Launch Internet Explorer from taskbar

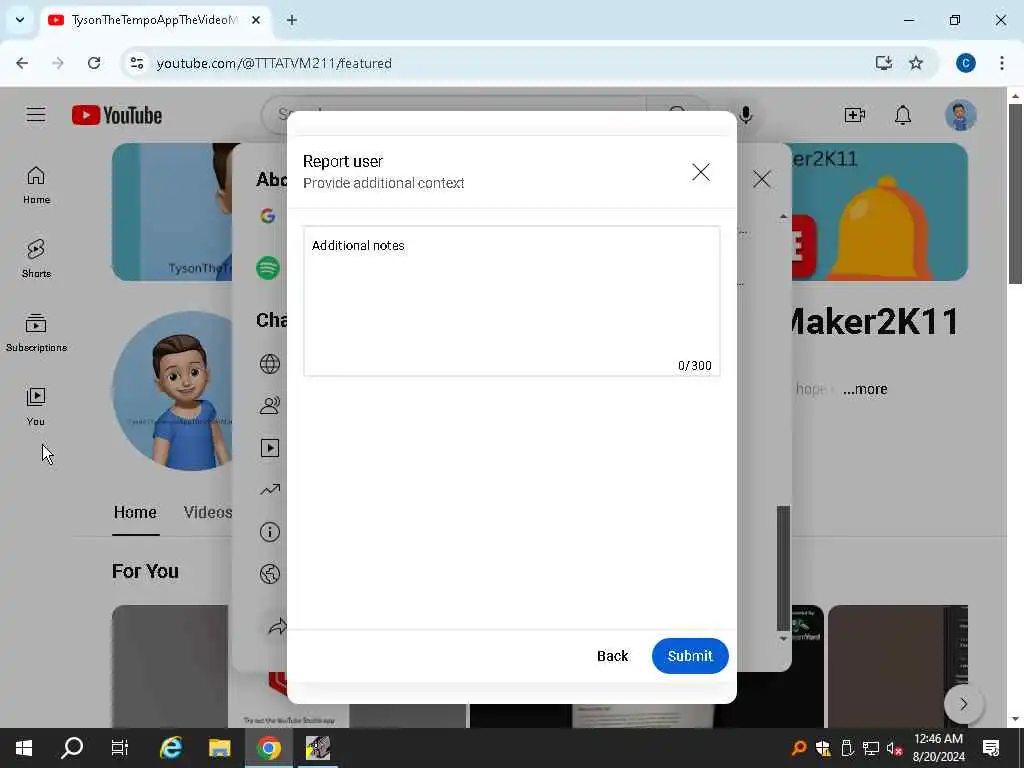pos(170,748)
